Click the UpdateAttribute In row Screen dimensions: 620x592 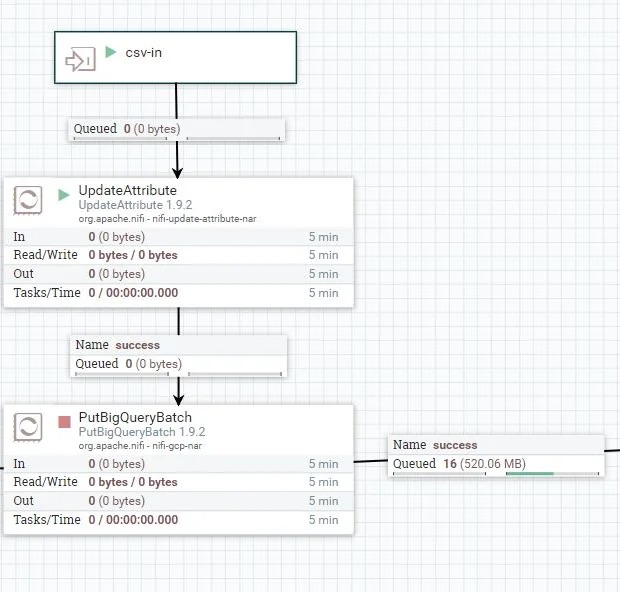[179, 237]
